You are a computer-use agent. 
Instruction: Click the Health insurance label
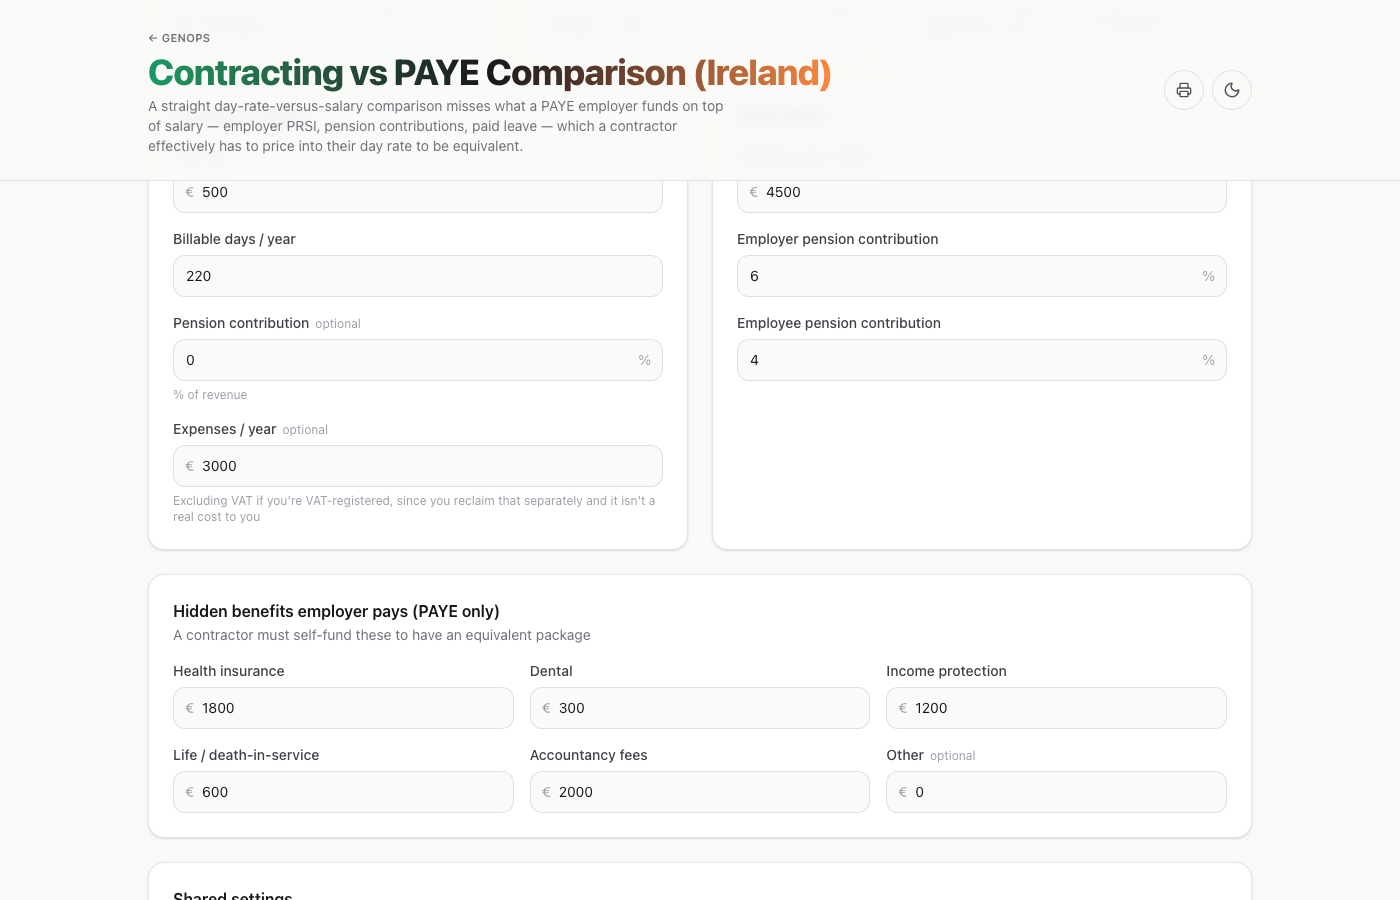coord(229,671)
